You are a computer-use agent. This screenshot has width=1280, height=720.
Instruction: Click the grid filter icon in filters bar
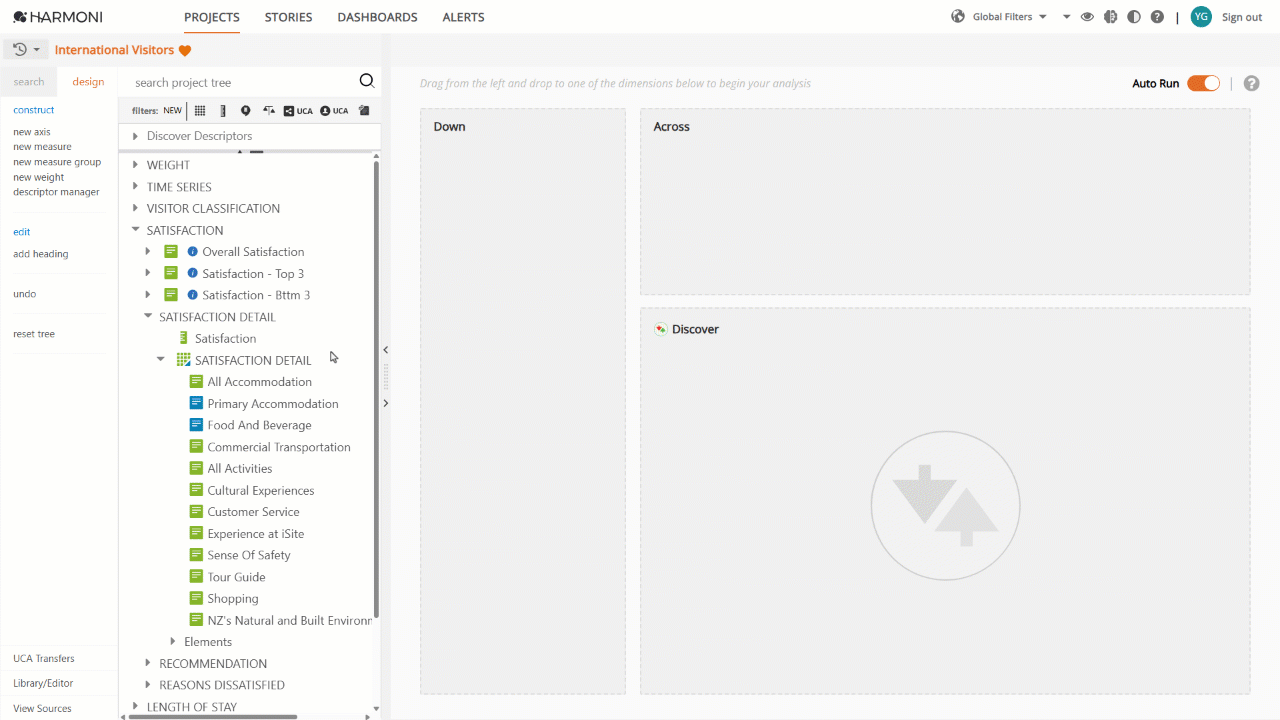(x=200, y=111)
